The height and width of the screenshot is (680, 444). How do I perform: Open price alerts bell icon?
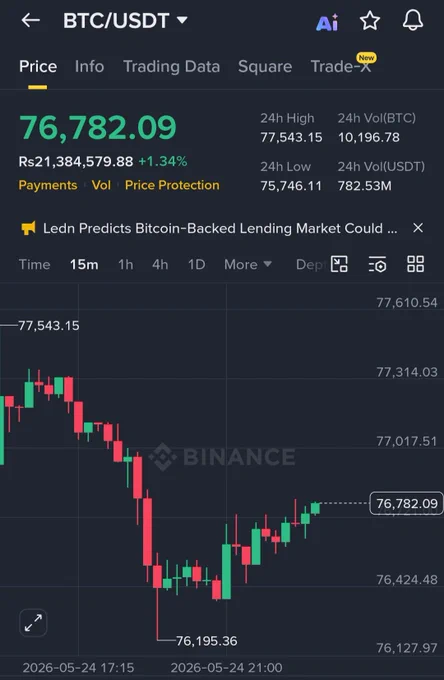coord(412,20)
